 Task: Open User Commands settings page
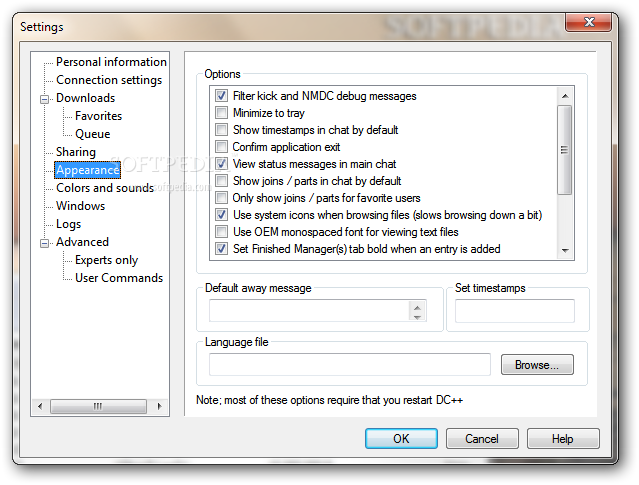[x=119, y=278]
